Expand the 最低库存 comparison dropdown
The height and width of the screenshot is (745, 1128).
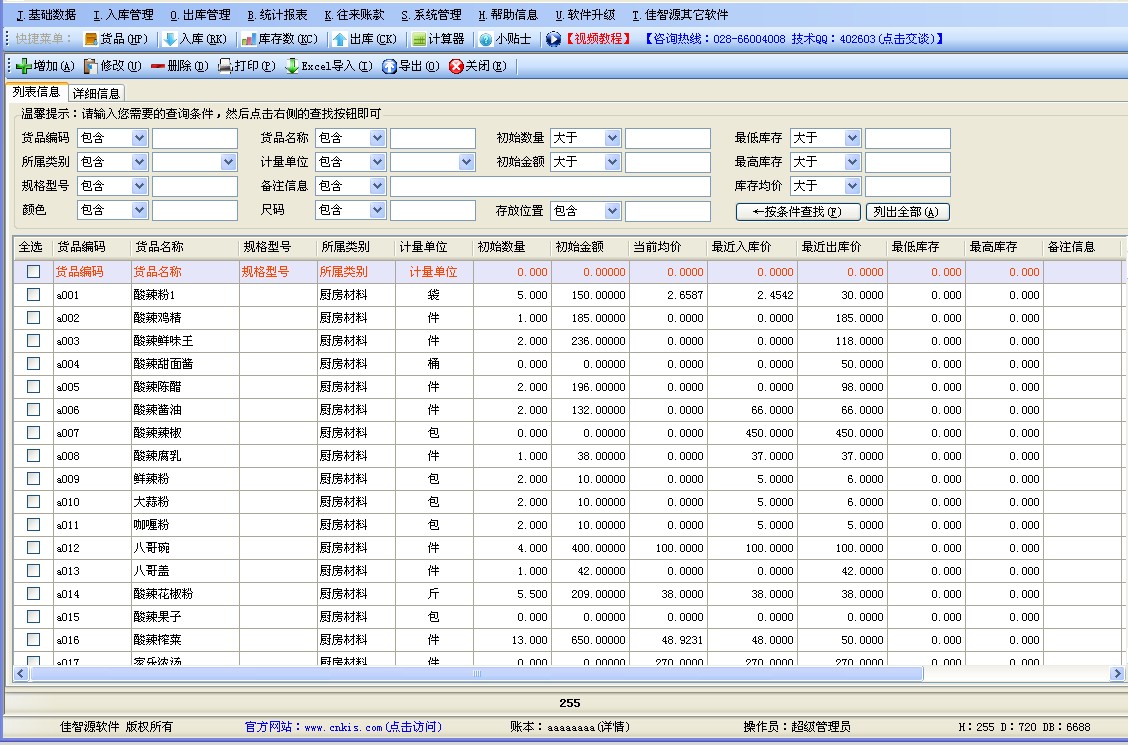tap(852, 138)
